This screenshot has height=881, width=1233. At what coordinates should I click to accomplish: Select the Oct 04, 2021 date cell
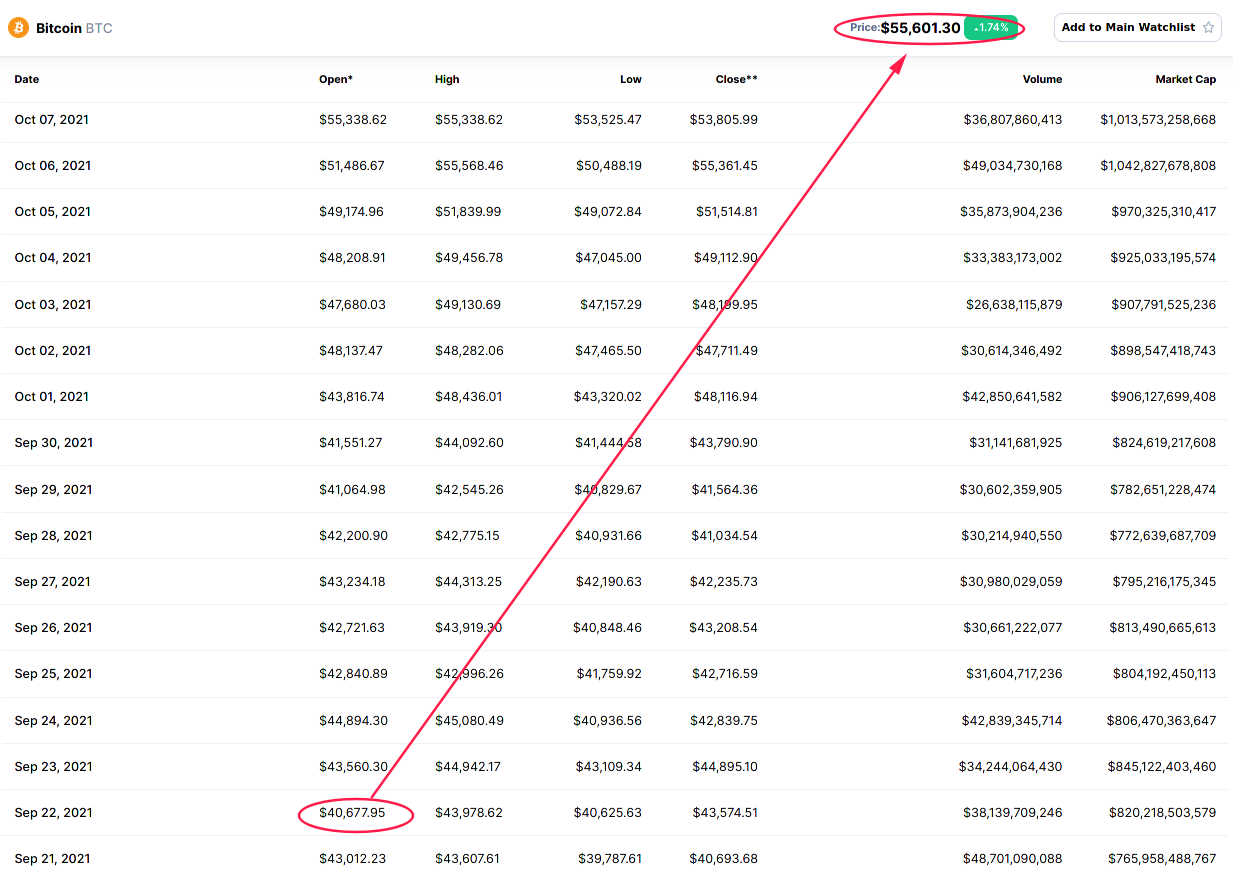(x=53, y=257)
